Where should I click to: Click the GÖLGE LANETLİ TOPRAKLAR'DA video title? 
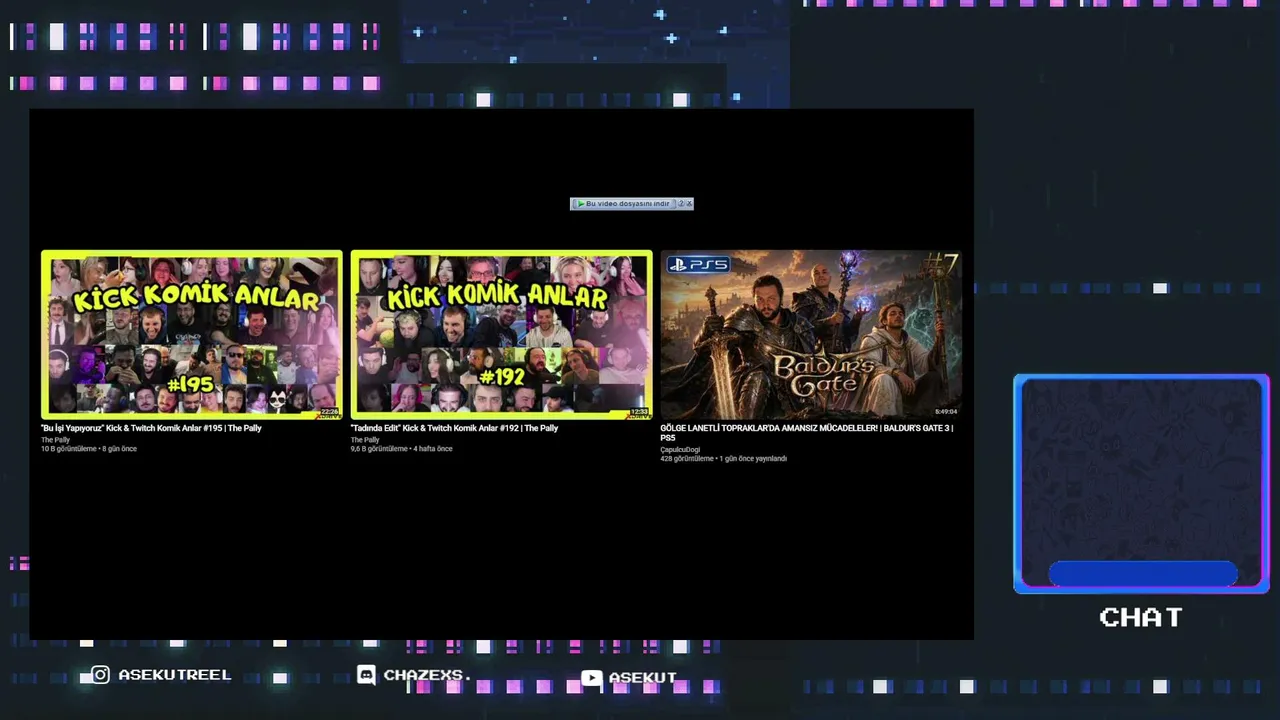pyautogui.click(x=806, y=433)
